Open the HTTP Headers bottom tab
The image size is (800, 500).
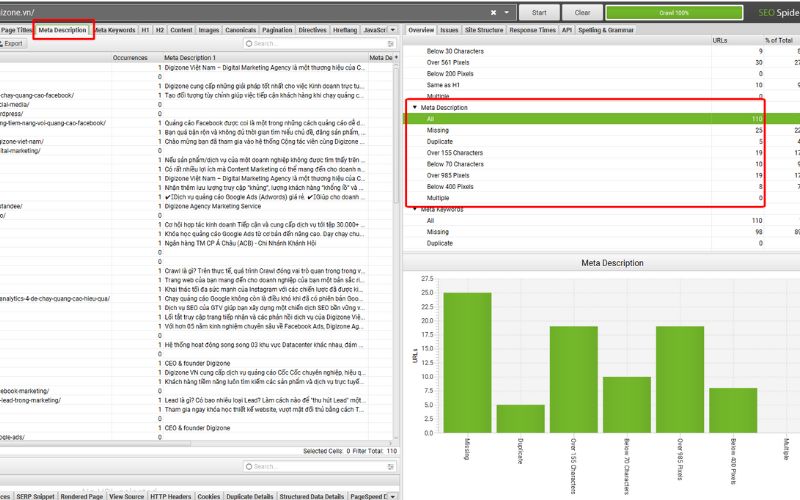click(x=170, y=496)
